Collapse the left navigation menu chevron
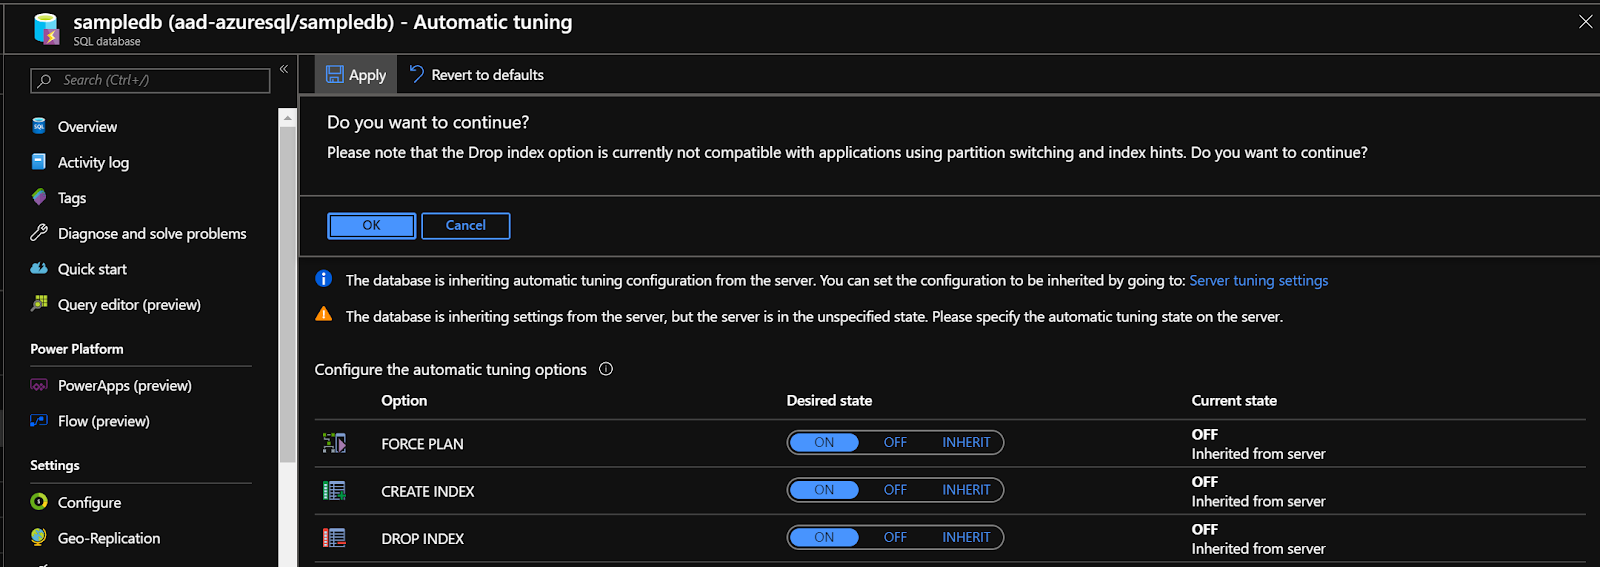 pos(284,69)
